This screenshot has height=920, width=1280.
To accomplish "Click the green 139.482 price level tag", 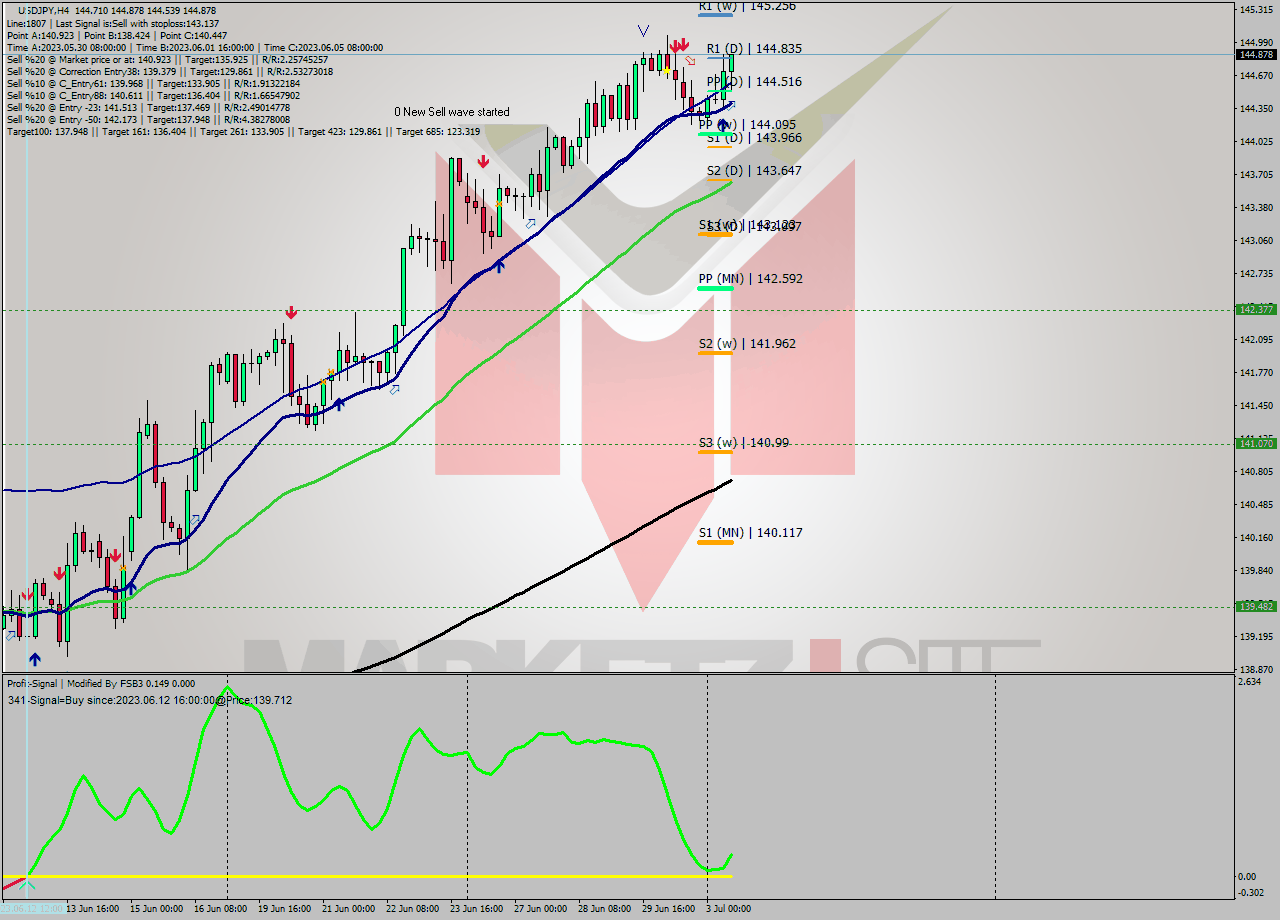I will click(1256, 606).
